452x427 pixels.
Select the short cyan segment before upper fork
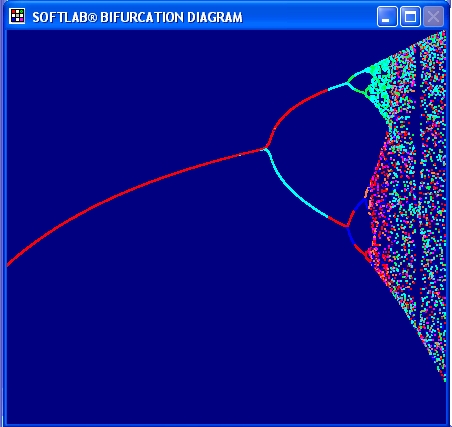[x=337, y=87]
